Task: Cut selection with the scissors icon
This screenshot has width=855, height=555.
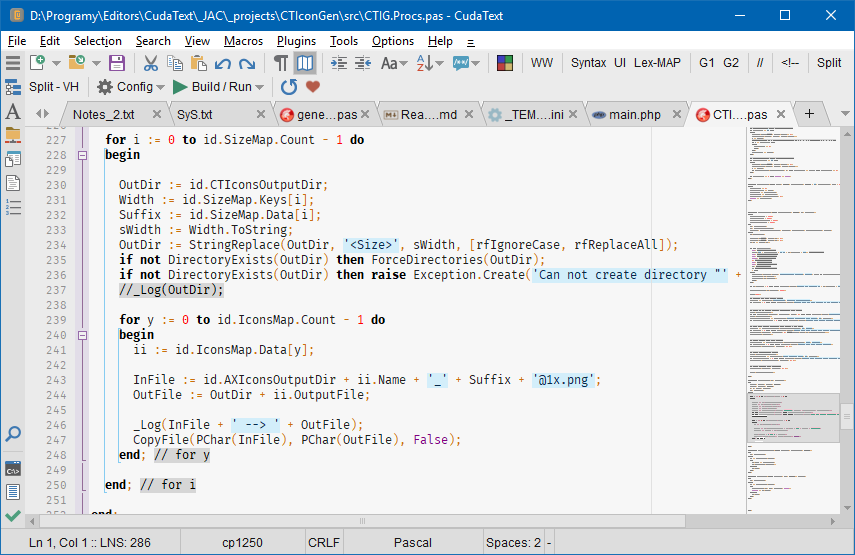Action: click(x=150, y=63)
